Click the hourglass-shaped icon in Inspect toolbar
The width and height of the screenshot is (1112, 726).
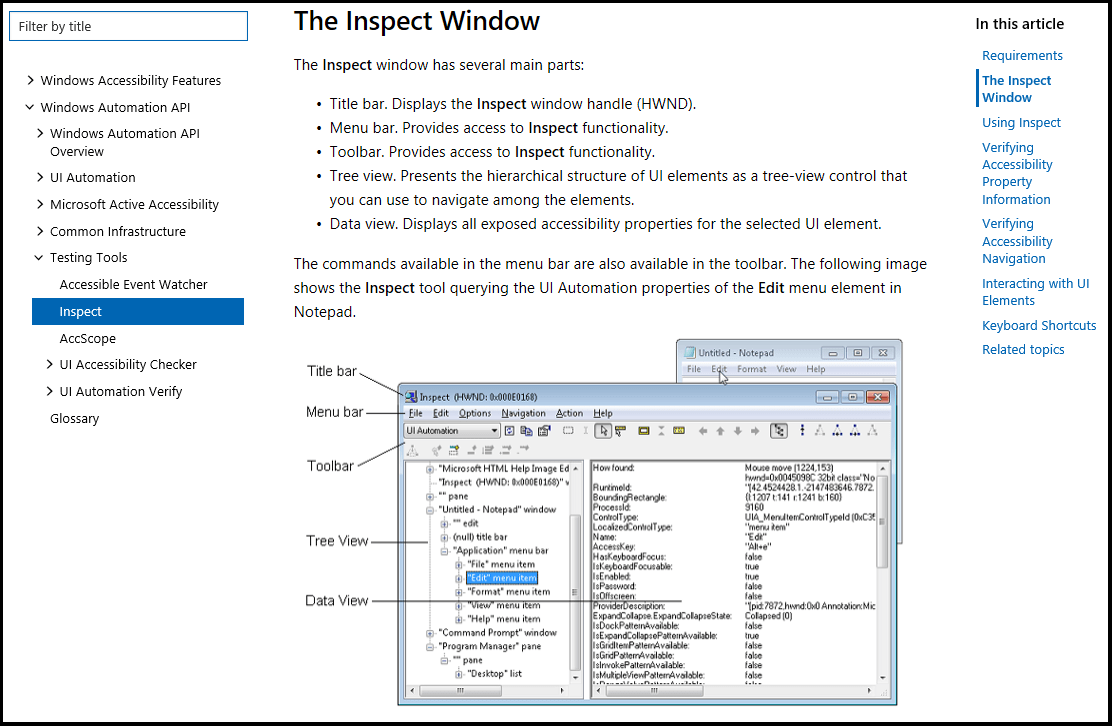661,430
